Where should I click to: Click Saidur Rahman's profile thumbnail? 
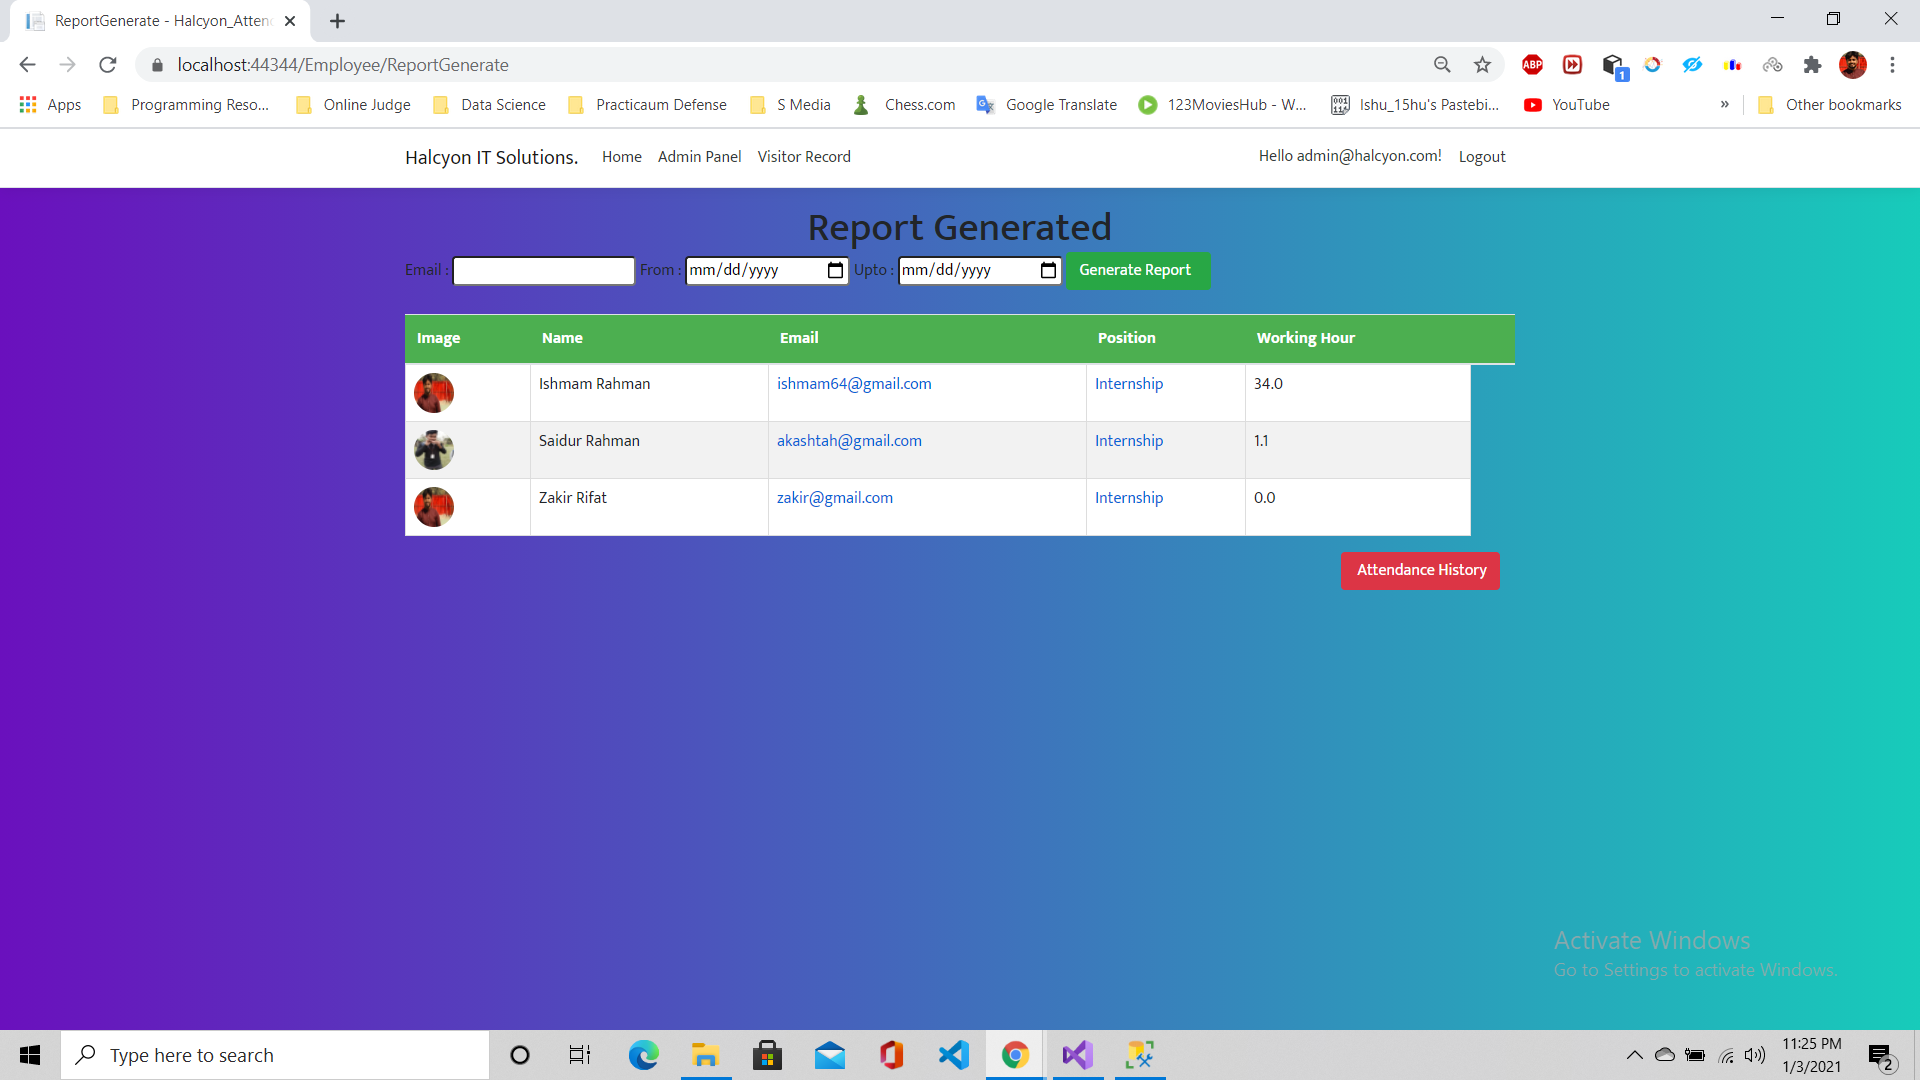[x=434, y=450]
